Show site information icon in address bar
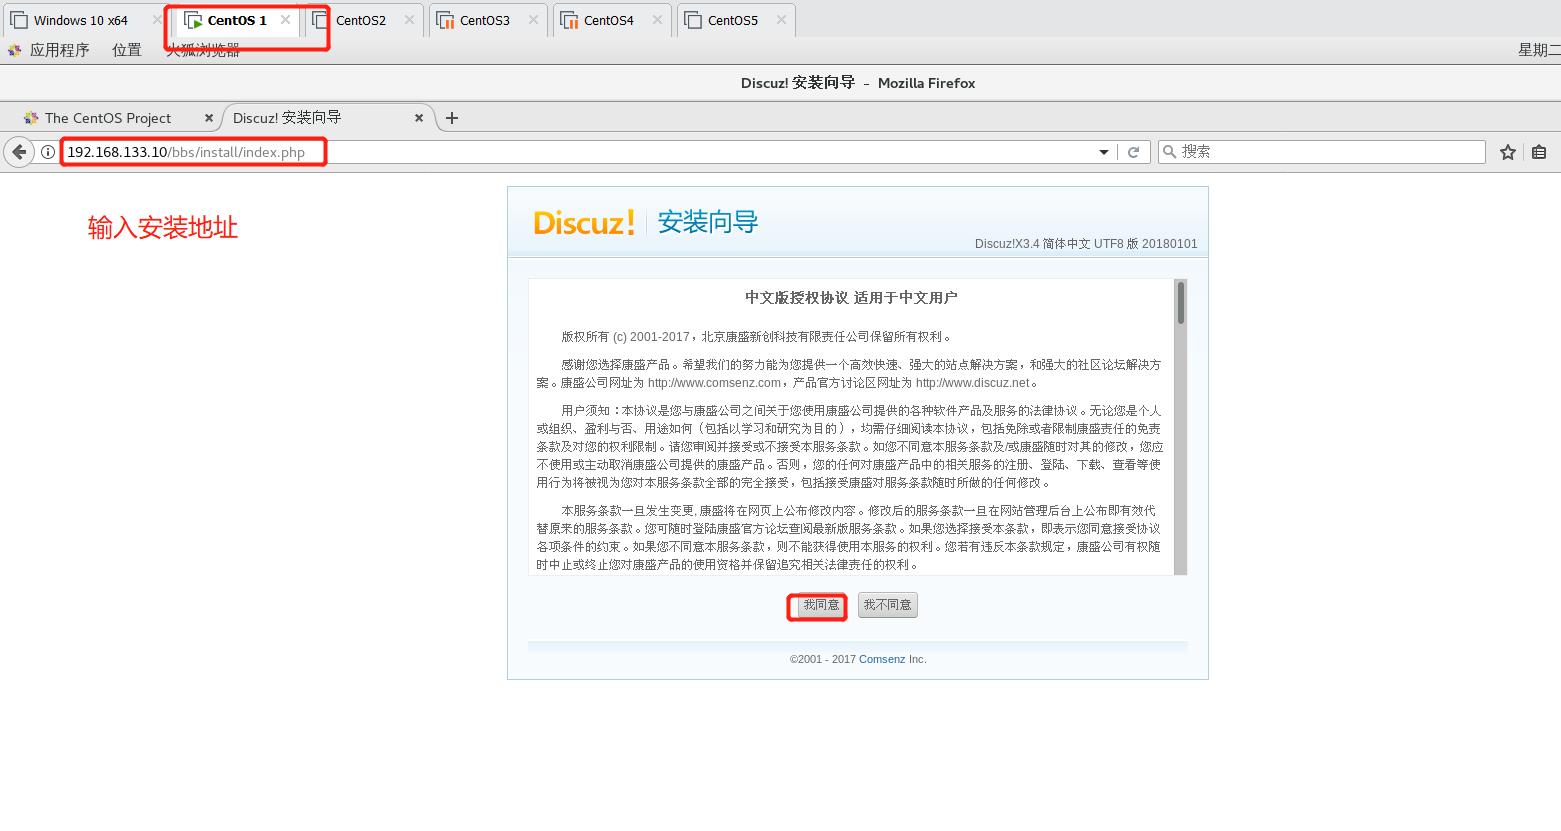Screen dimensions: 1561x831 47,152
